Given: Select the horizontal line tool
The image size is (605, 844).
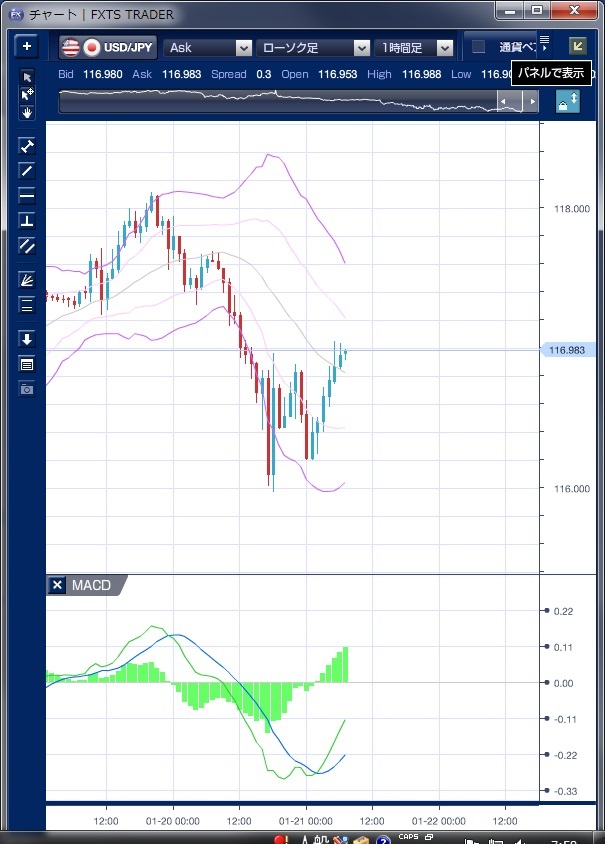Looking at the screenshot, I should 27,195.
